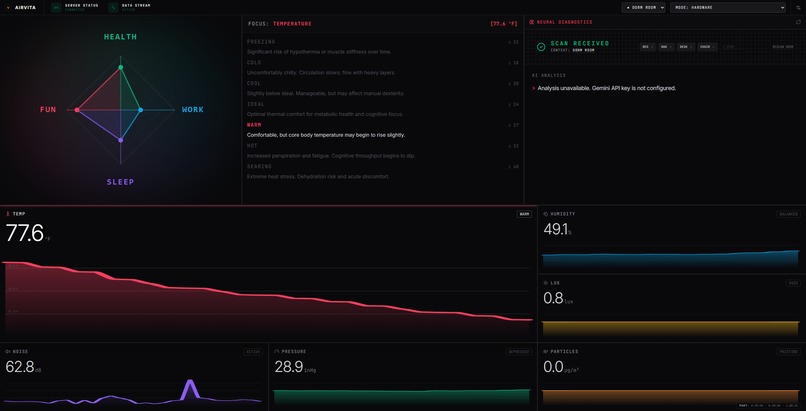Screen dimensions: 806x411
Task: Click the green Health point on the radar
Action: [121, 67]
